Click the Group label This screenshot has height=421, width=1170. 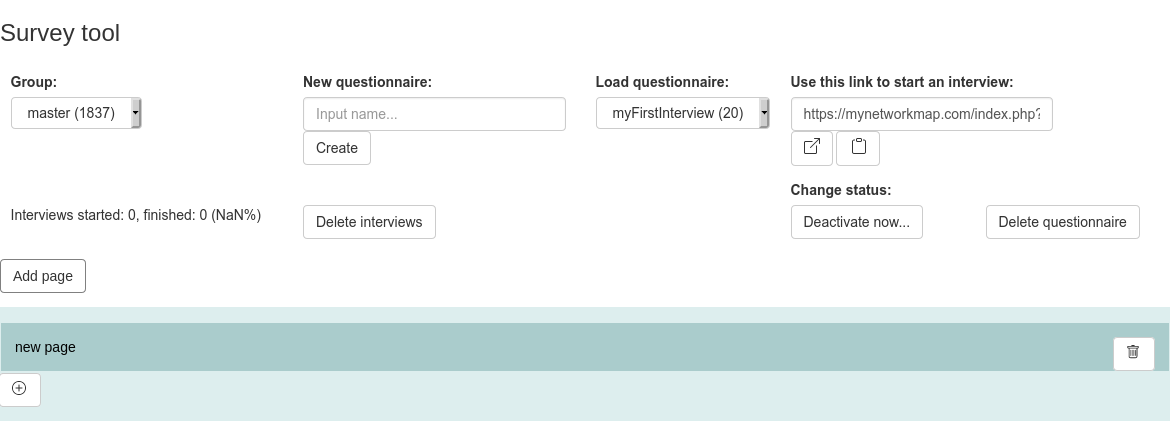click(34, 82)
